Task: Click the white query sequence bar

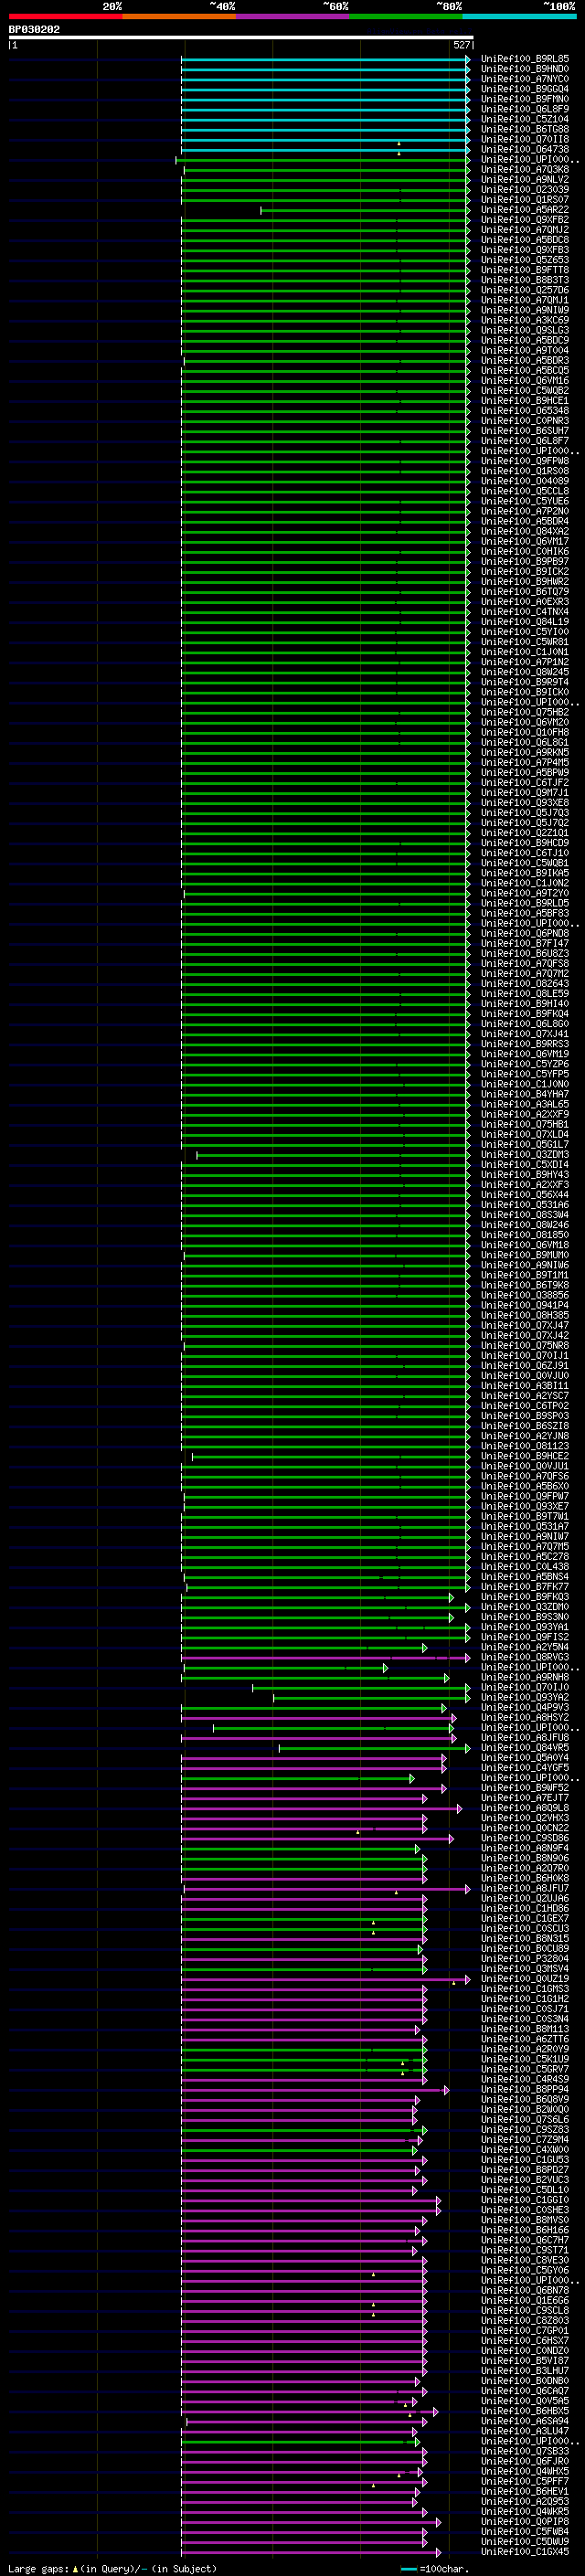Action: pyautogui.click(x=241, y=37)
